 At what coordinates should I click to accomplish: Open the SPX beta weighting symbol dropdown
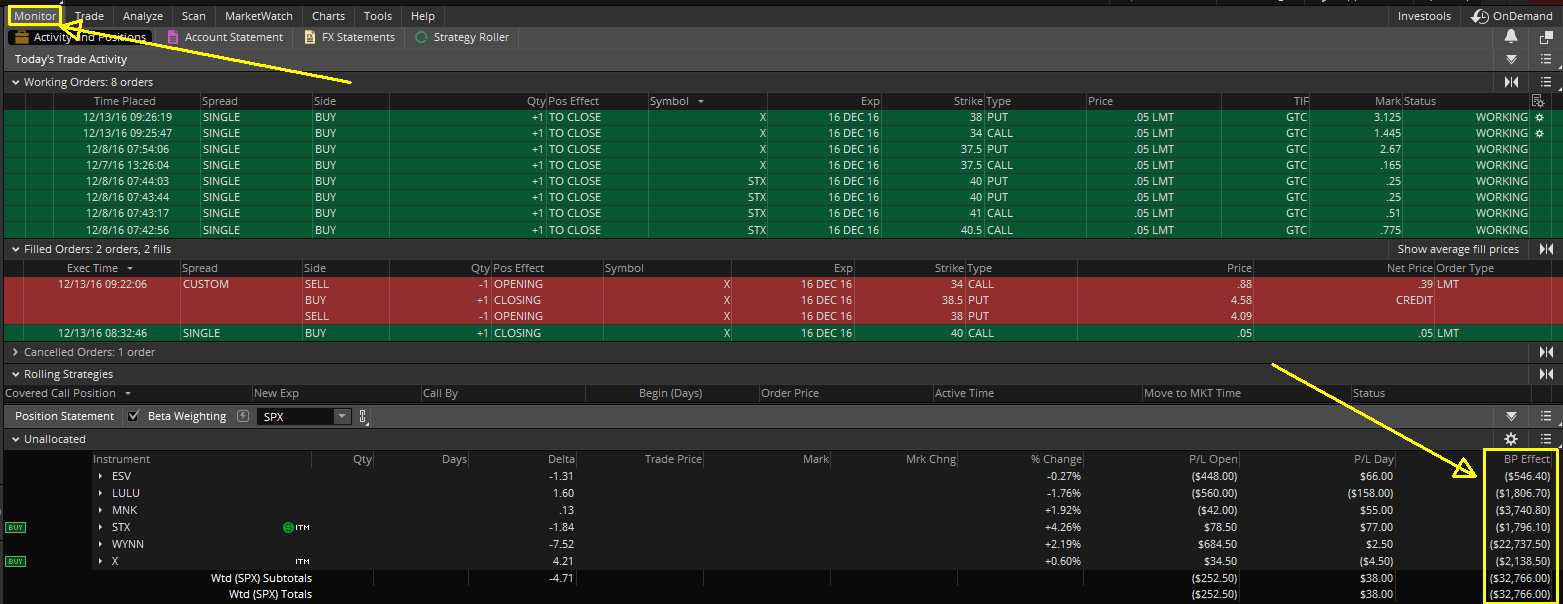pos(342,416)
